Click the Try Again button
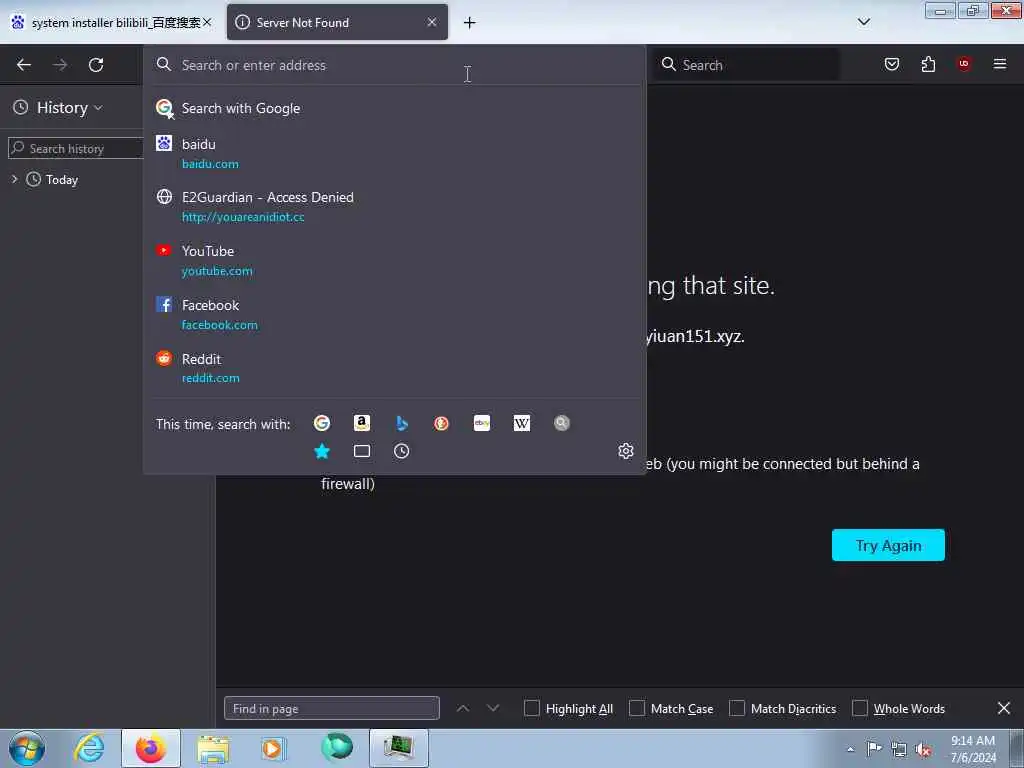 [888, 545]
